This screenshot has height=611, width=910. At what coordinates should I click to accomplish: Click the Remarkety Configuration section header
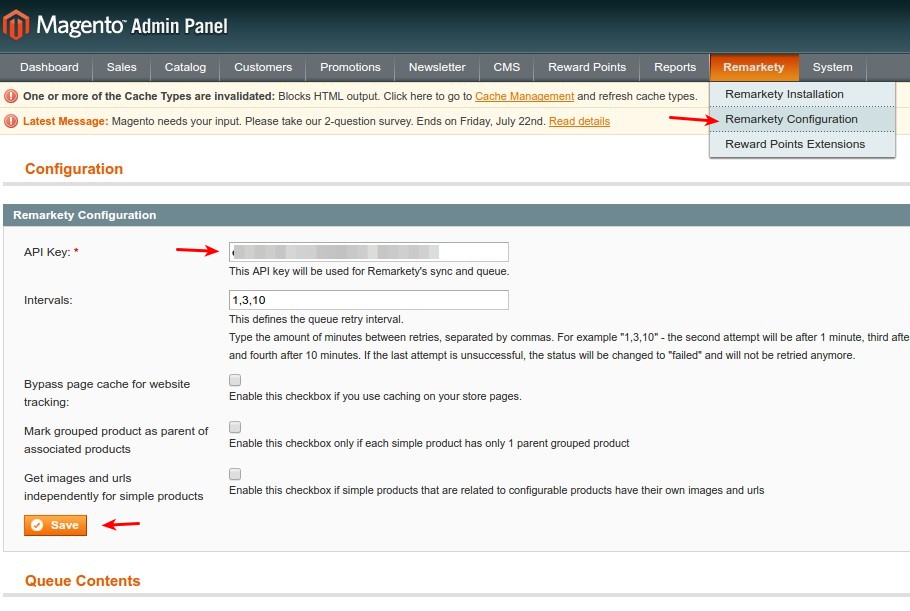(x=456, y=215)
